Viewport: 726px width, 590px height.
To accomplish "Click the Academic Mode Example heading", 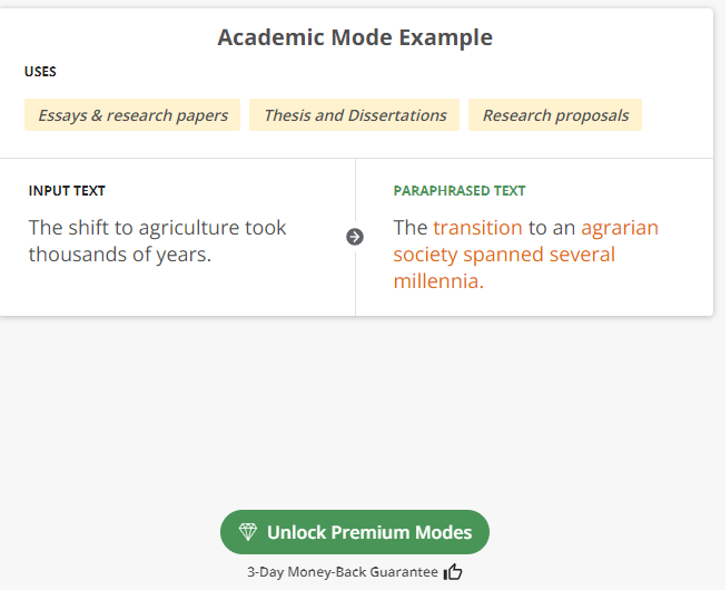I will [x=355, y=38].
